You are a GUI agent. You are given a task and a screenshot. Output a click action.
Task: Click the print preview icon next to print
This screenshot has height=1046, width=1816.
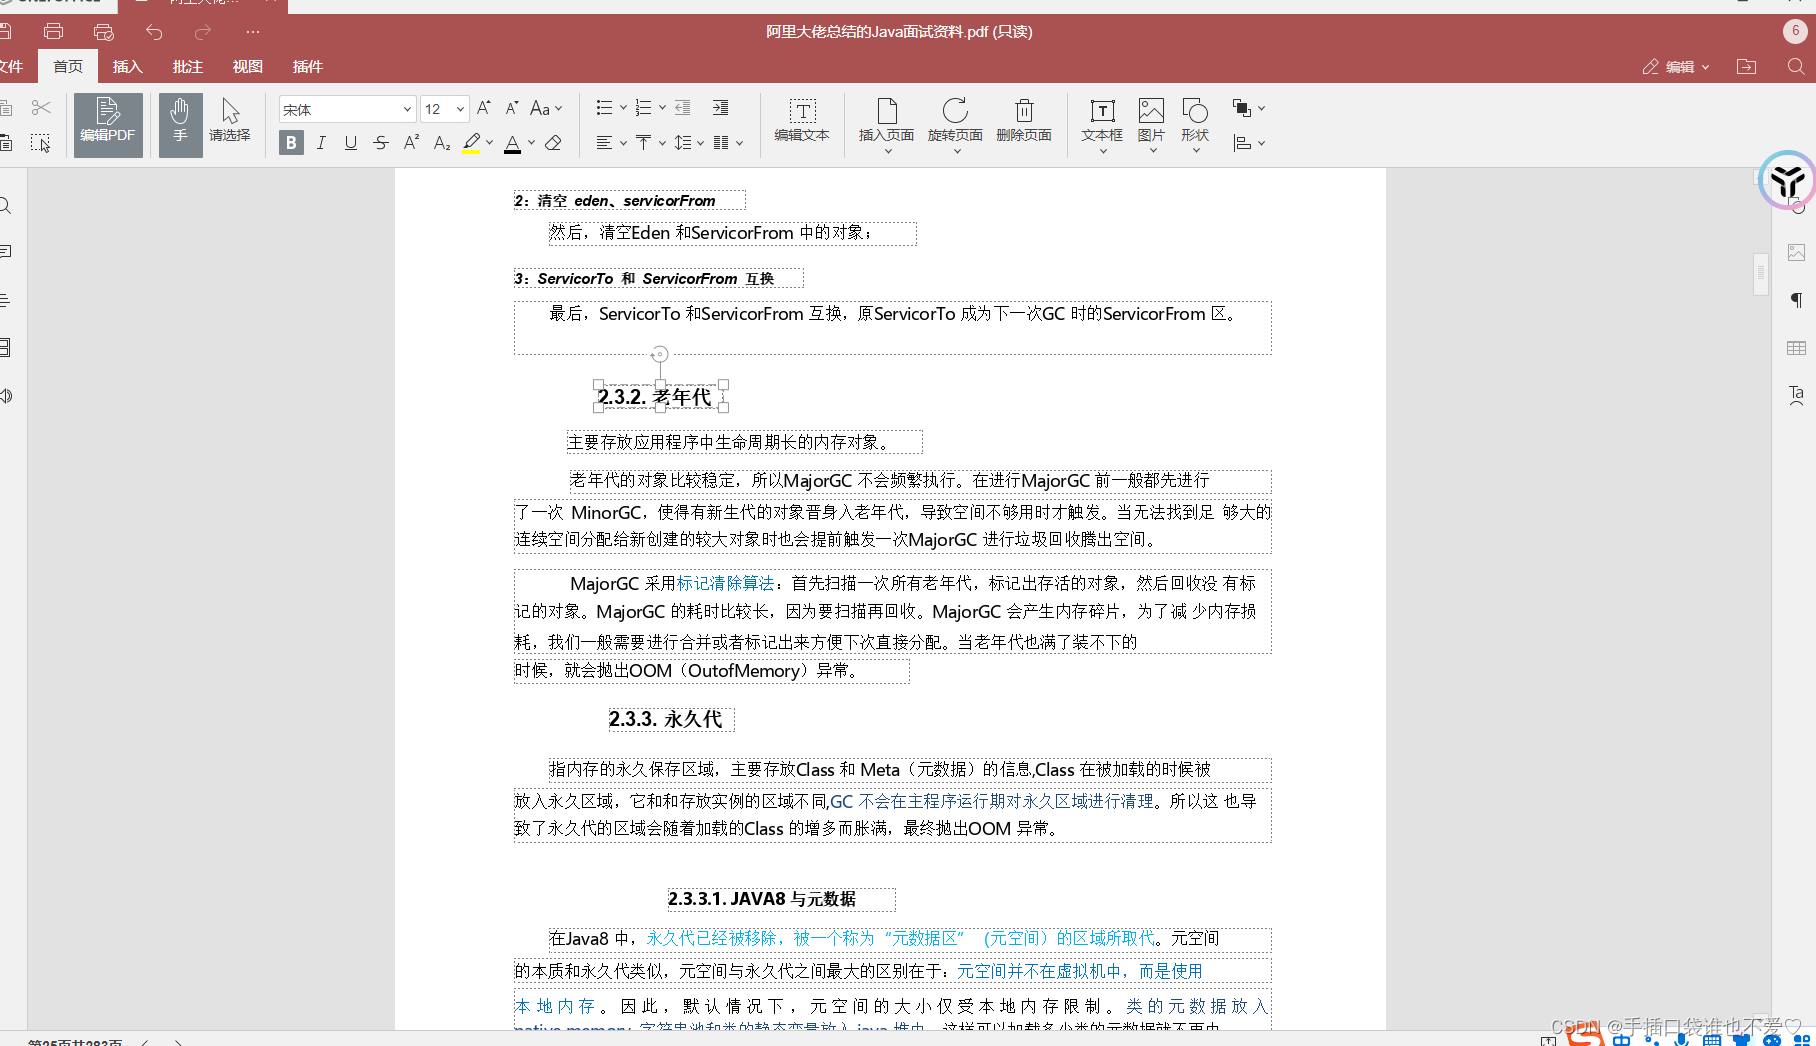103,32
